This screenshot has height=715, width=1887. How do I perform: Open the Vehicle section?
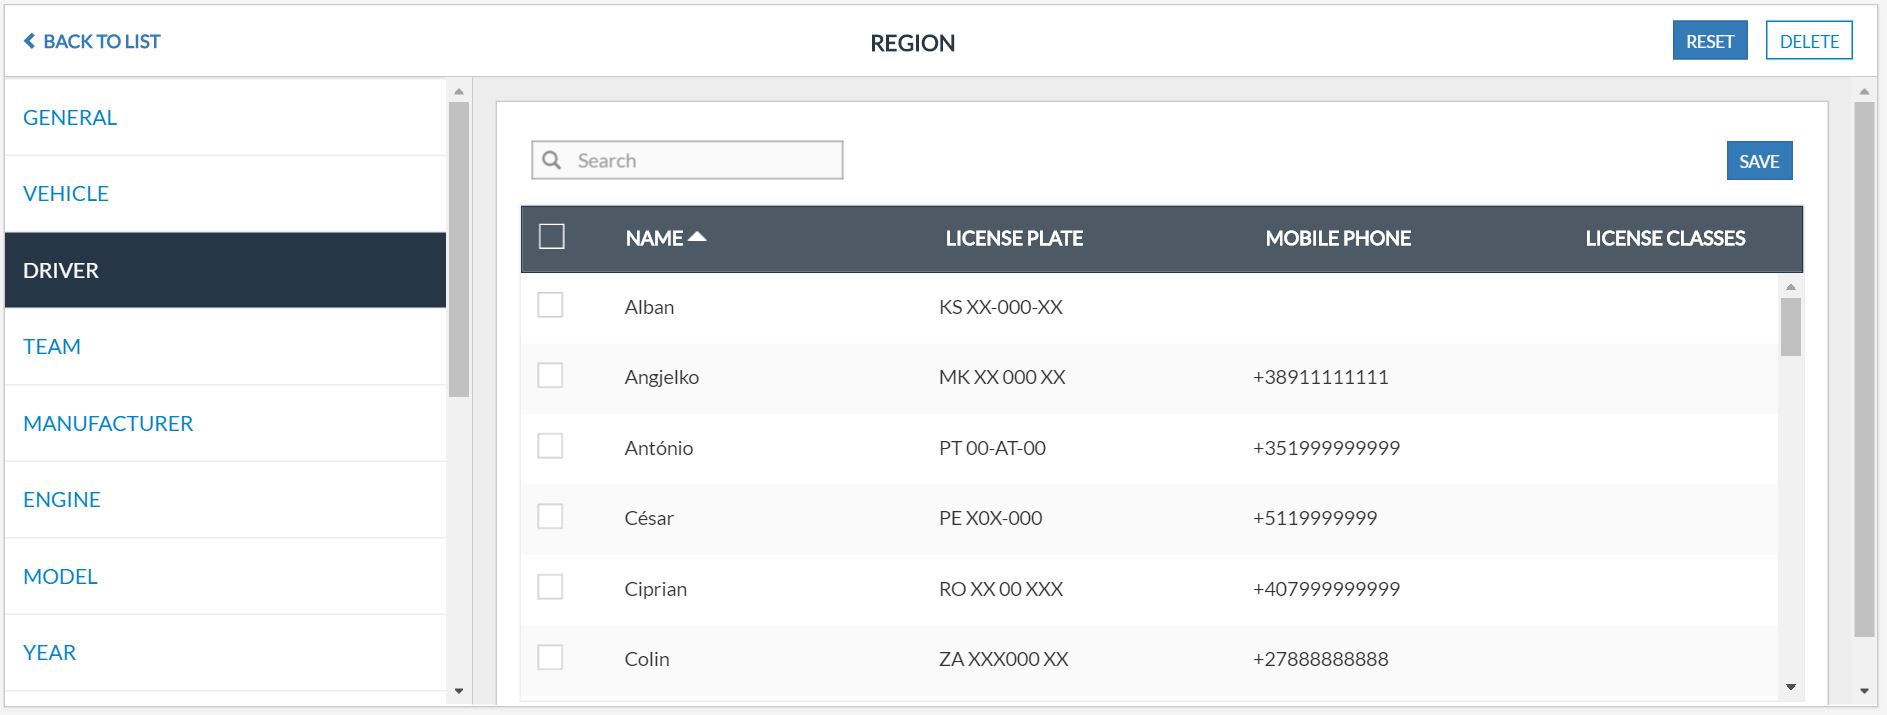click(66, 194)
